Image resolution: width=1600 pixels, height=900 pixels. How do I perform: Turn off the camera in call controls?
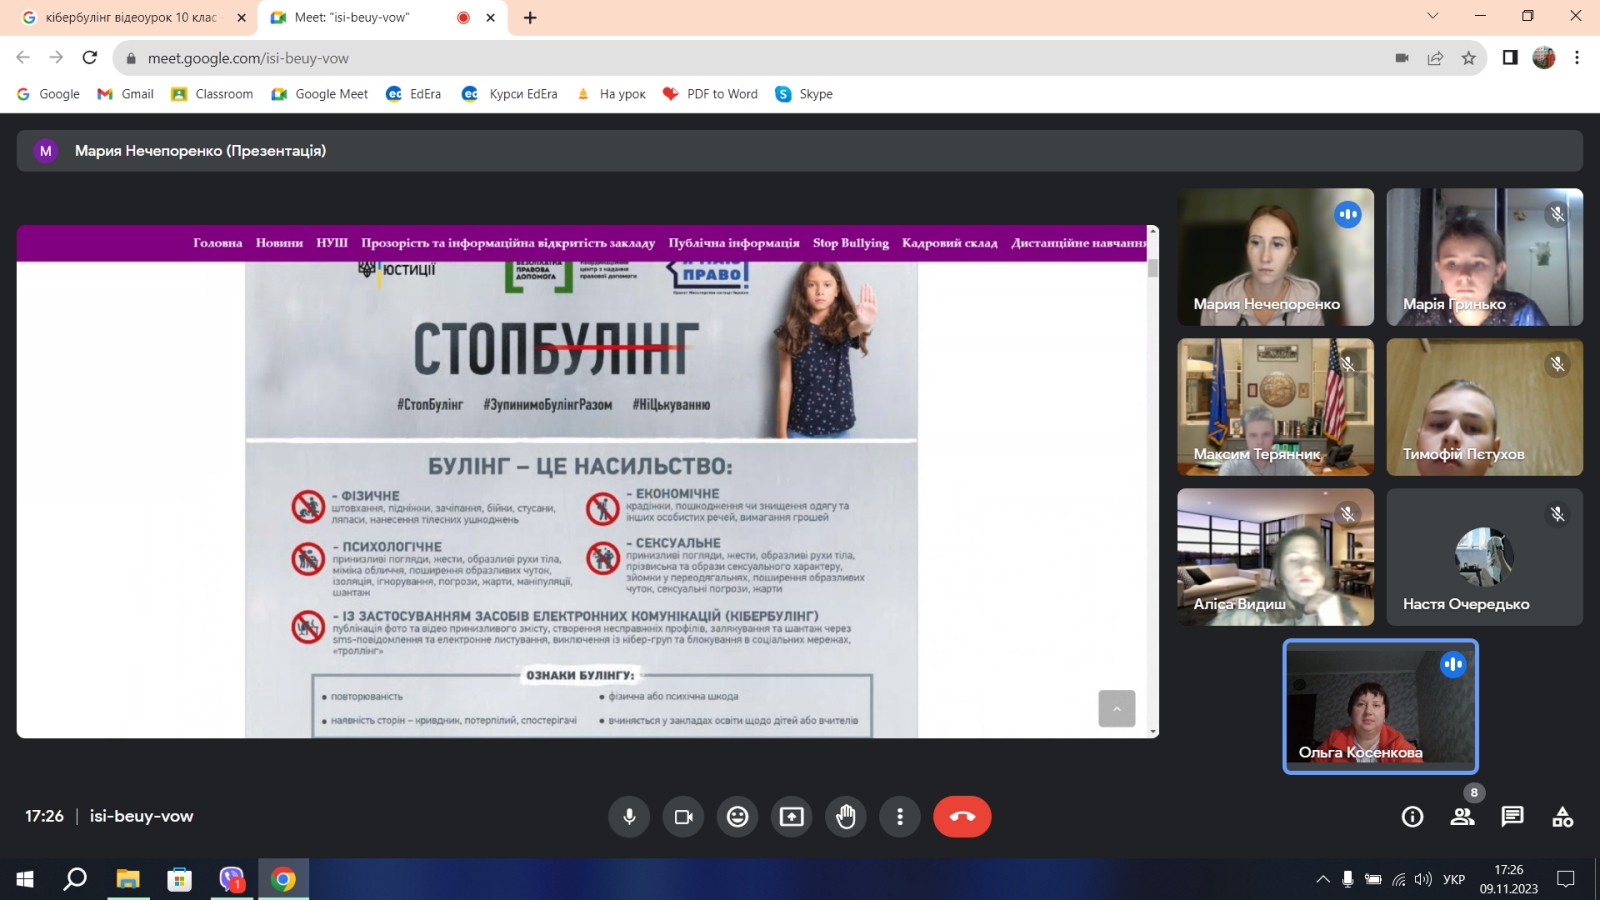pyautogui.click(x=683, y=817)
